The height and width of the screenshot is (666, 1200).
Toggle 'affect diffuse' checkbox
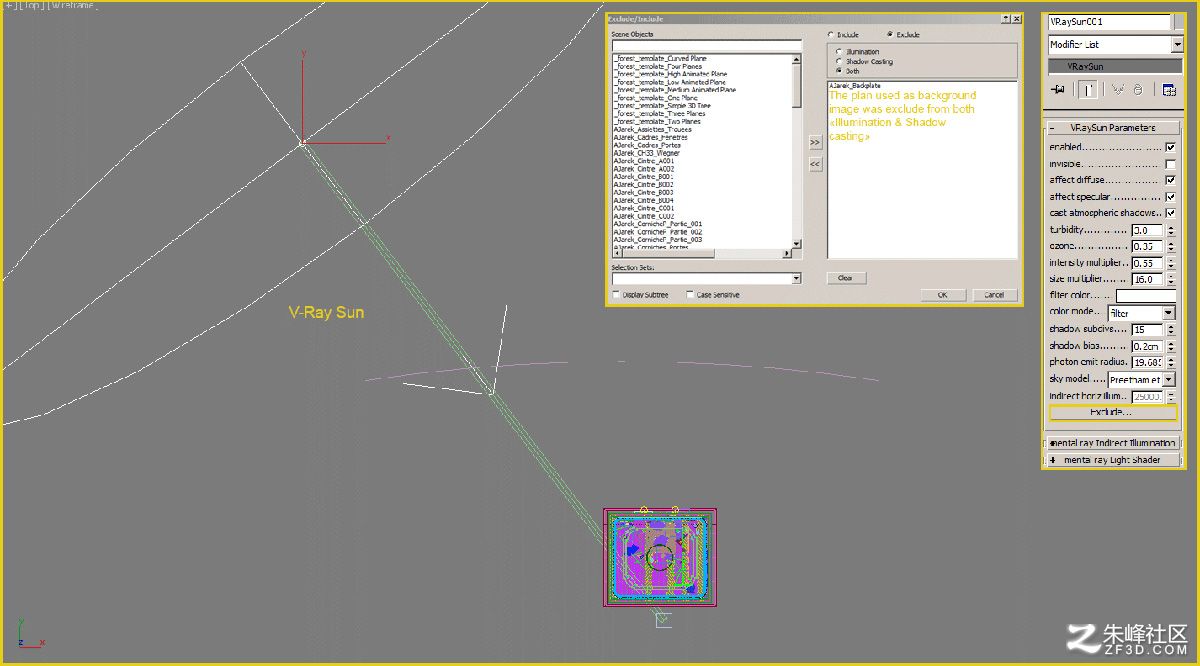pyautogui.click(x=1170, y=180)
